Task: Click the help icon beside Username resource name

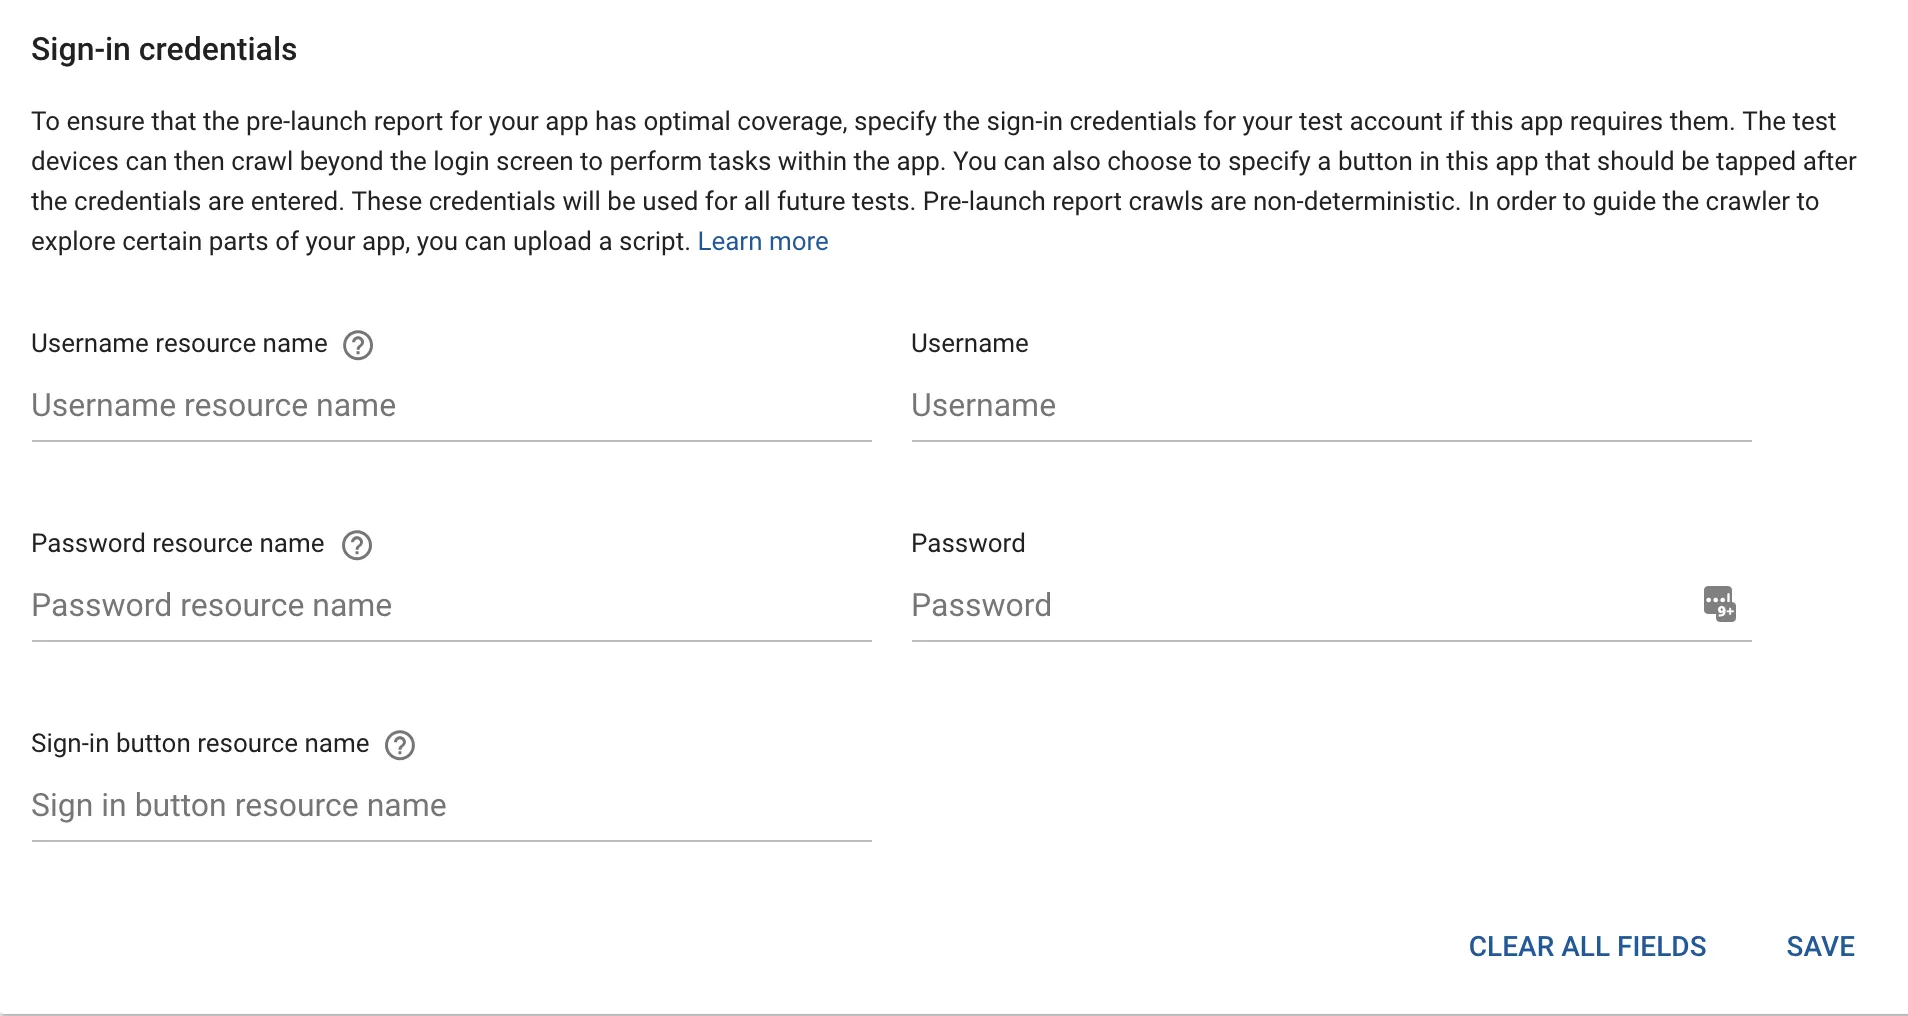Action: 358,345
